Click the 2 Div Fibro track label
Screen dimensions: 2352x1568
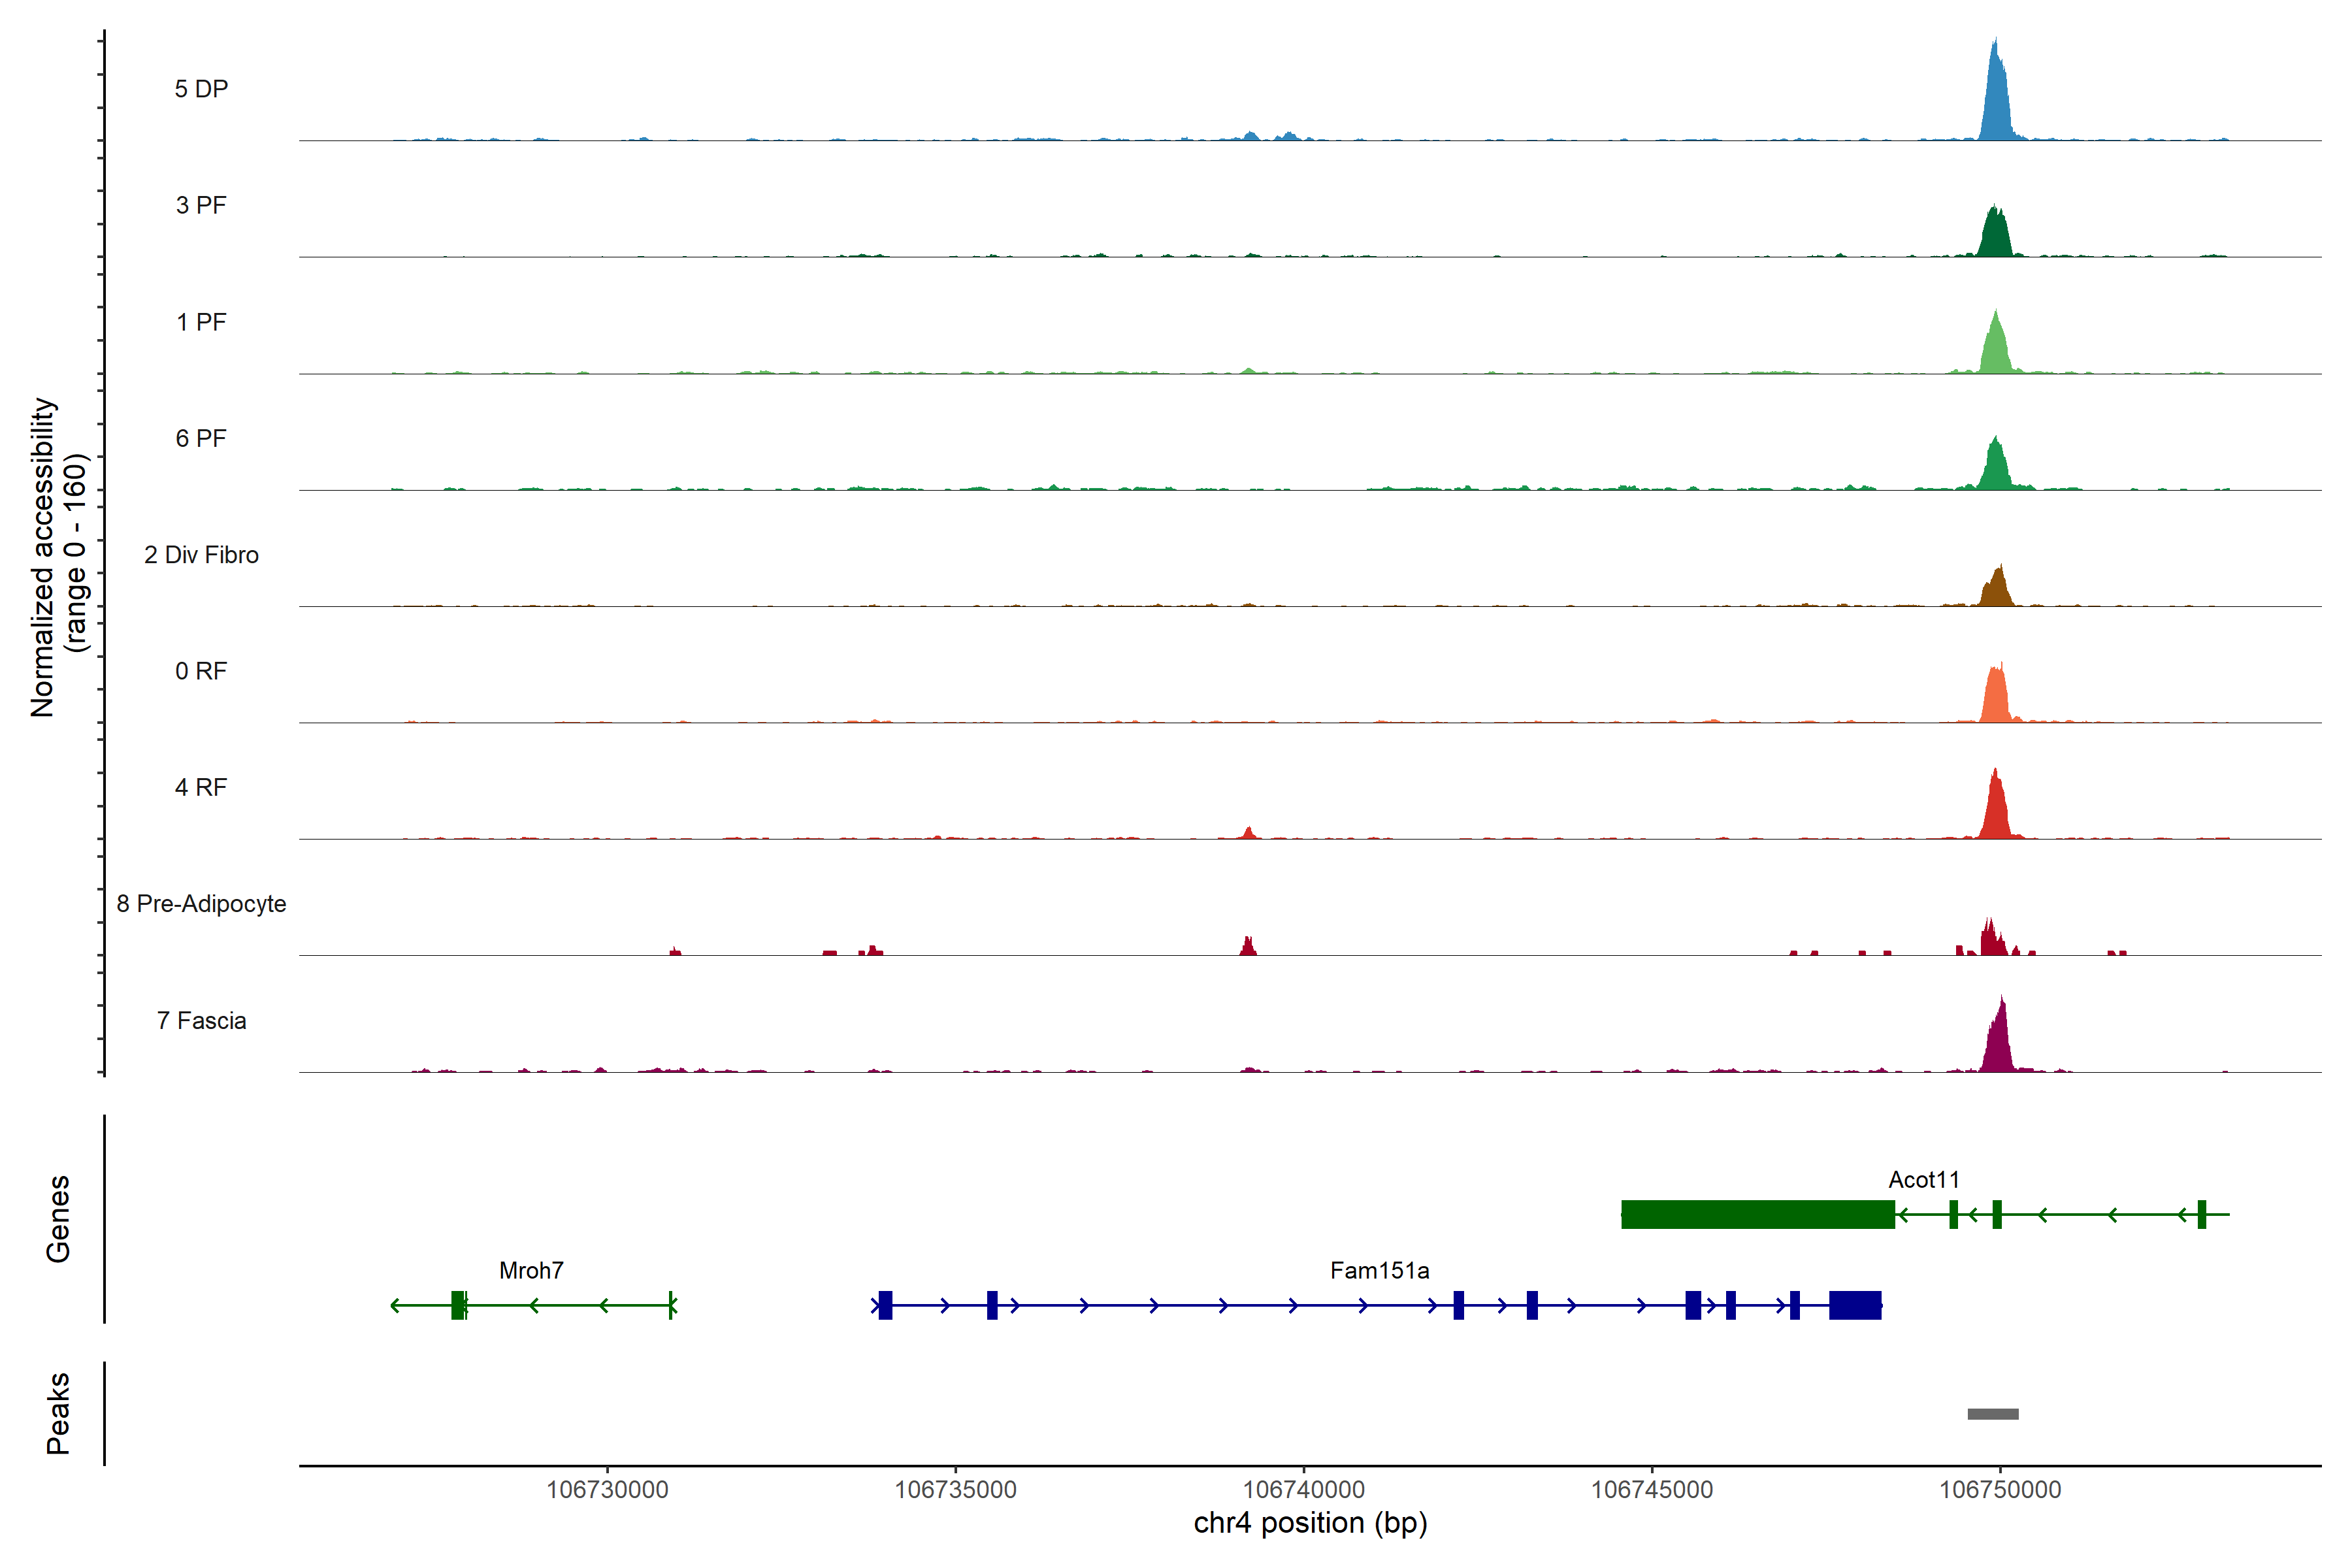pyautogui.click(x=201, y=555)
